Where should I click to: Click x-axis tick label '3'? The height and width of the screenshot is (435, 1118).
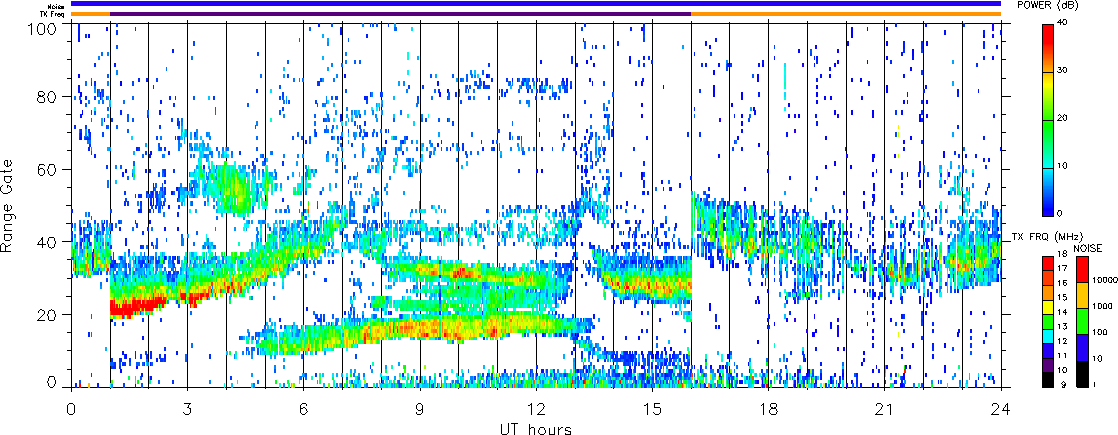pos(188,410)
